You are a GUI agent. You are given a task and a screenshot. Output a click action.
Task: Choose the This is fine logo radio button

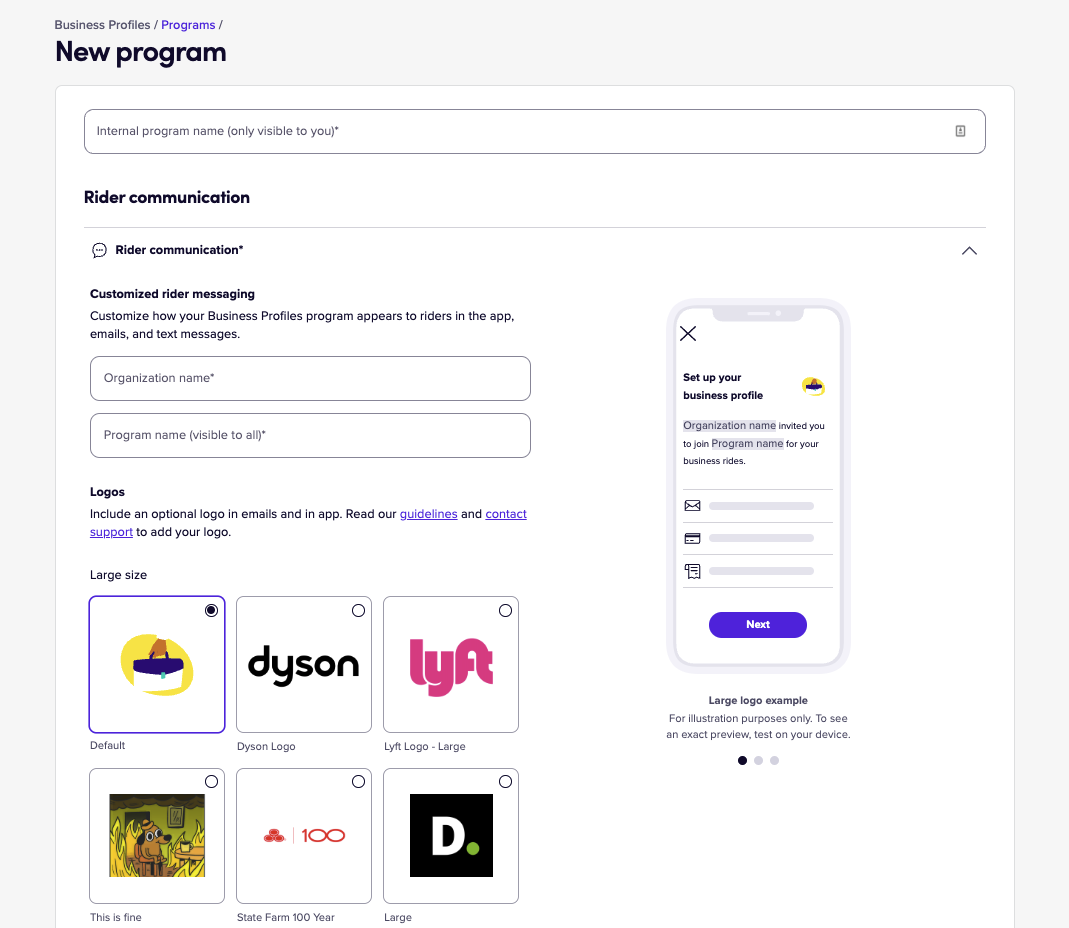pyautogui.click(x=211, y=781)
